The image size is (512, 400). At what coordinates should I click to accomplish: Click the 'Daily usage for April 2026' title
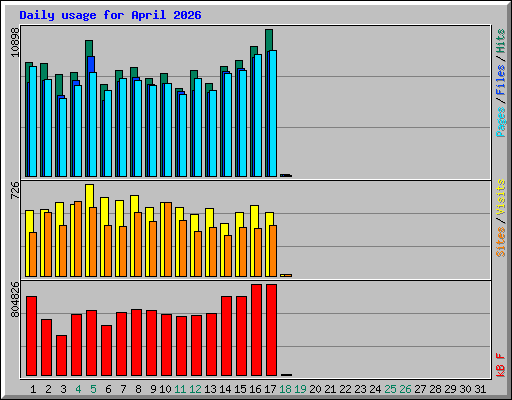click(110, 15)
